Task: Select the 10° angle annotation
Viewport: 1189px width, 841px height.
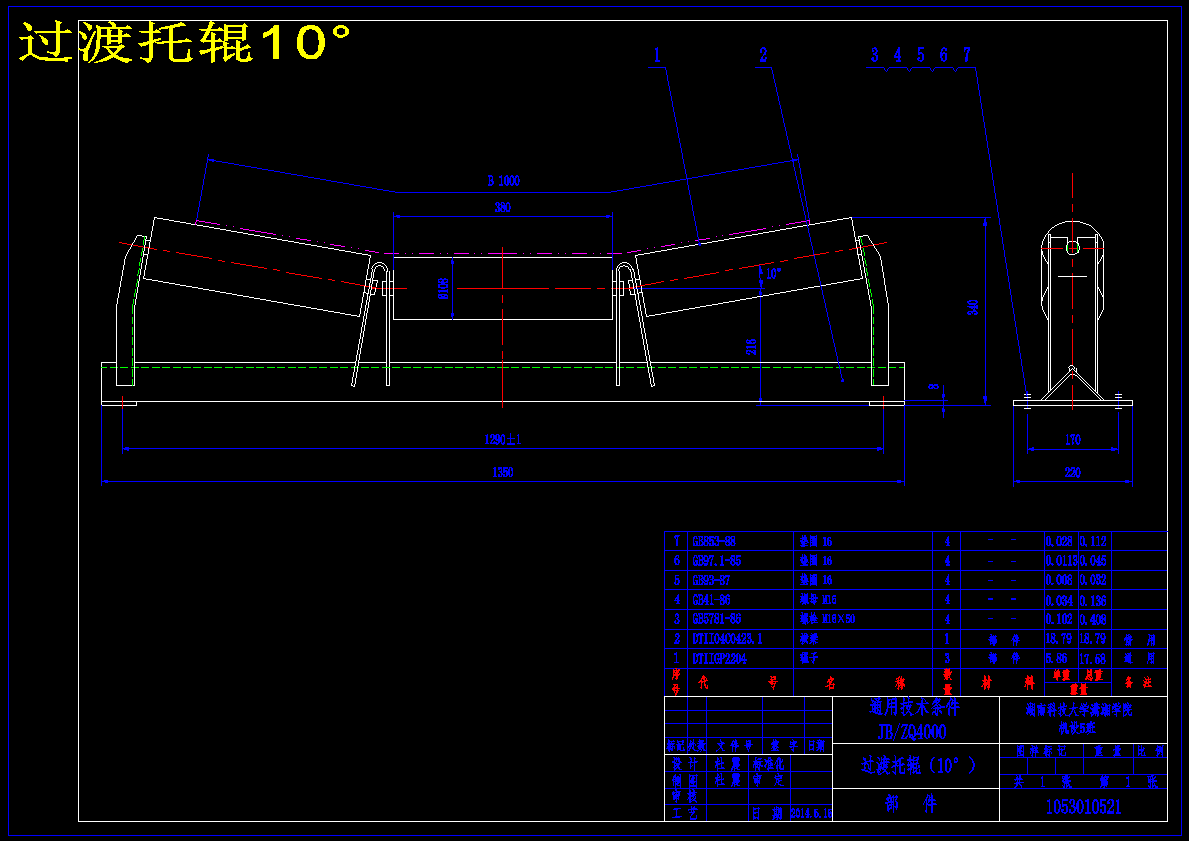Action: coord(773,274)
